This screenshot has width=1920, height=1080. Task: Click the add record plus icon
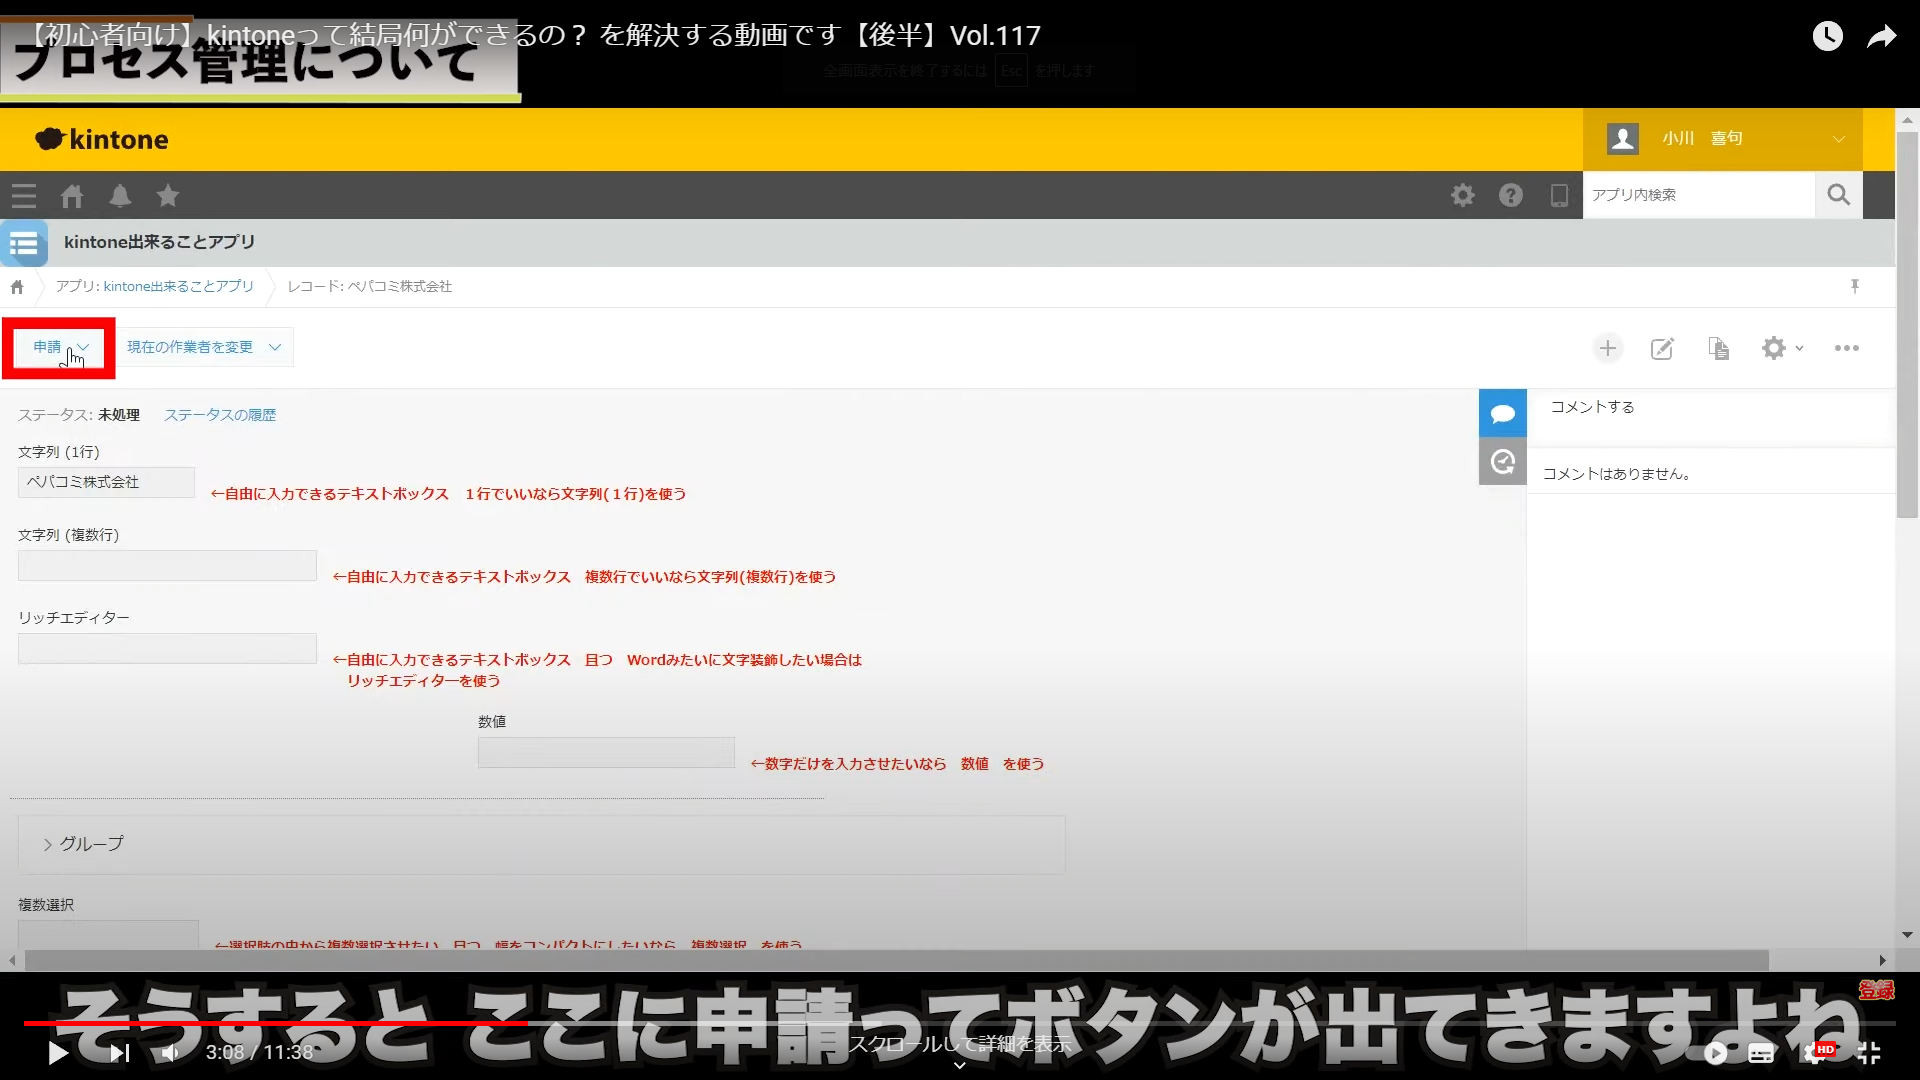[x=1608, y=348]
